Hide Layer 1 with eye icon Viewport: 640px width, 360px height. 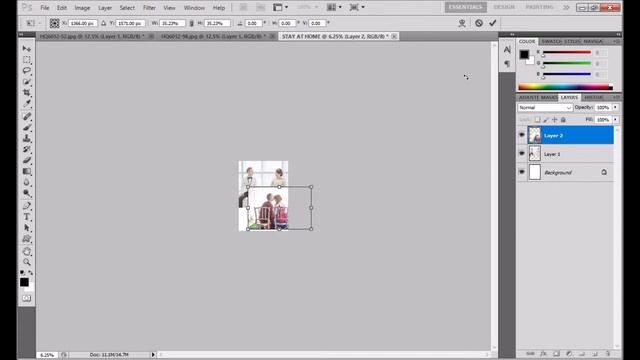[522, 153]
